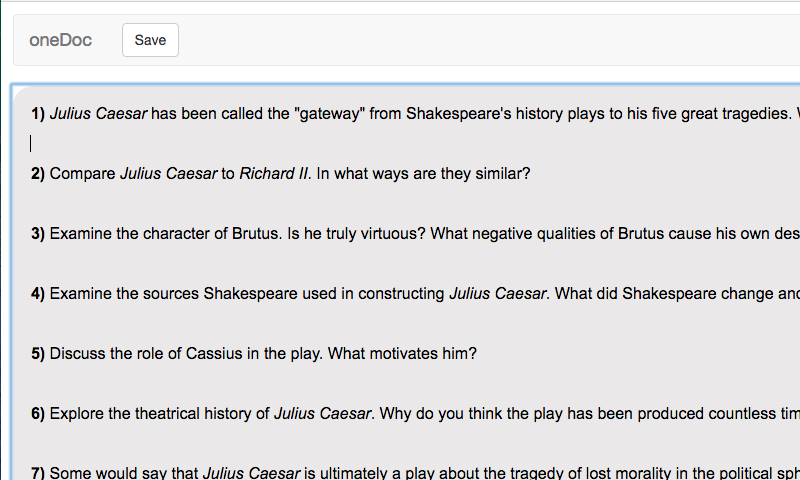
Task: Click the bold "6)" question number
Action: [x=38, y=414]
